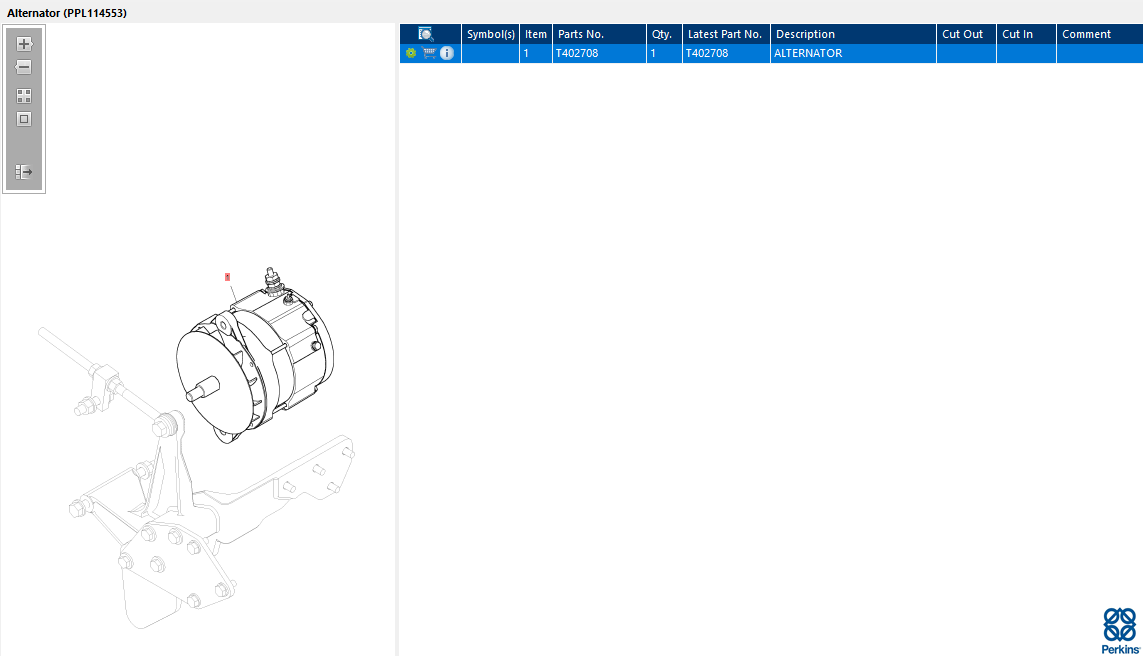Click the single-square fit view icon

click(x=24, y=119)
